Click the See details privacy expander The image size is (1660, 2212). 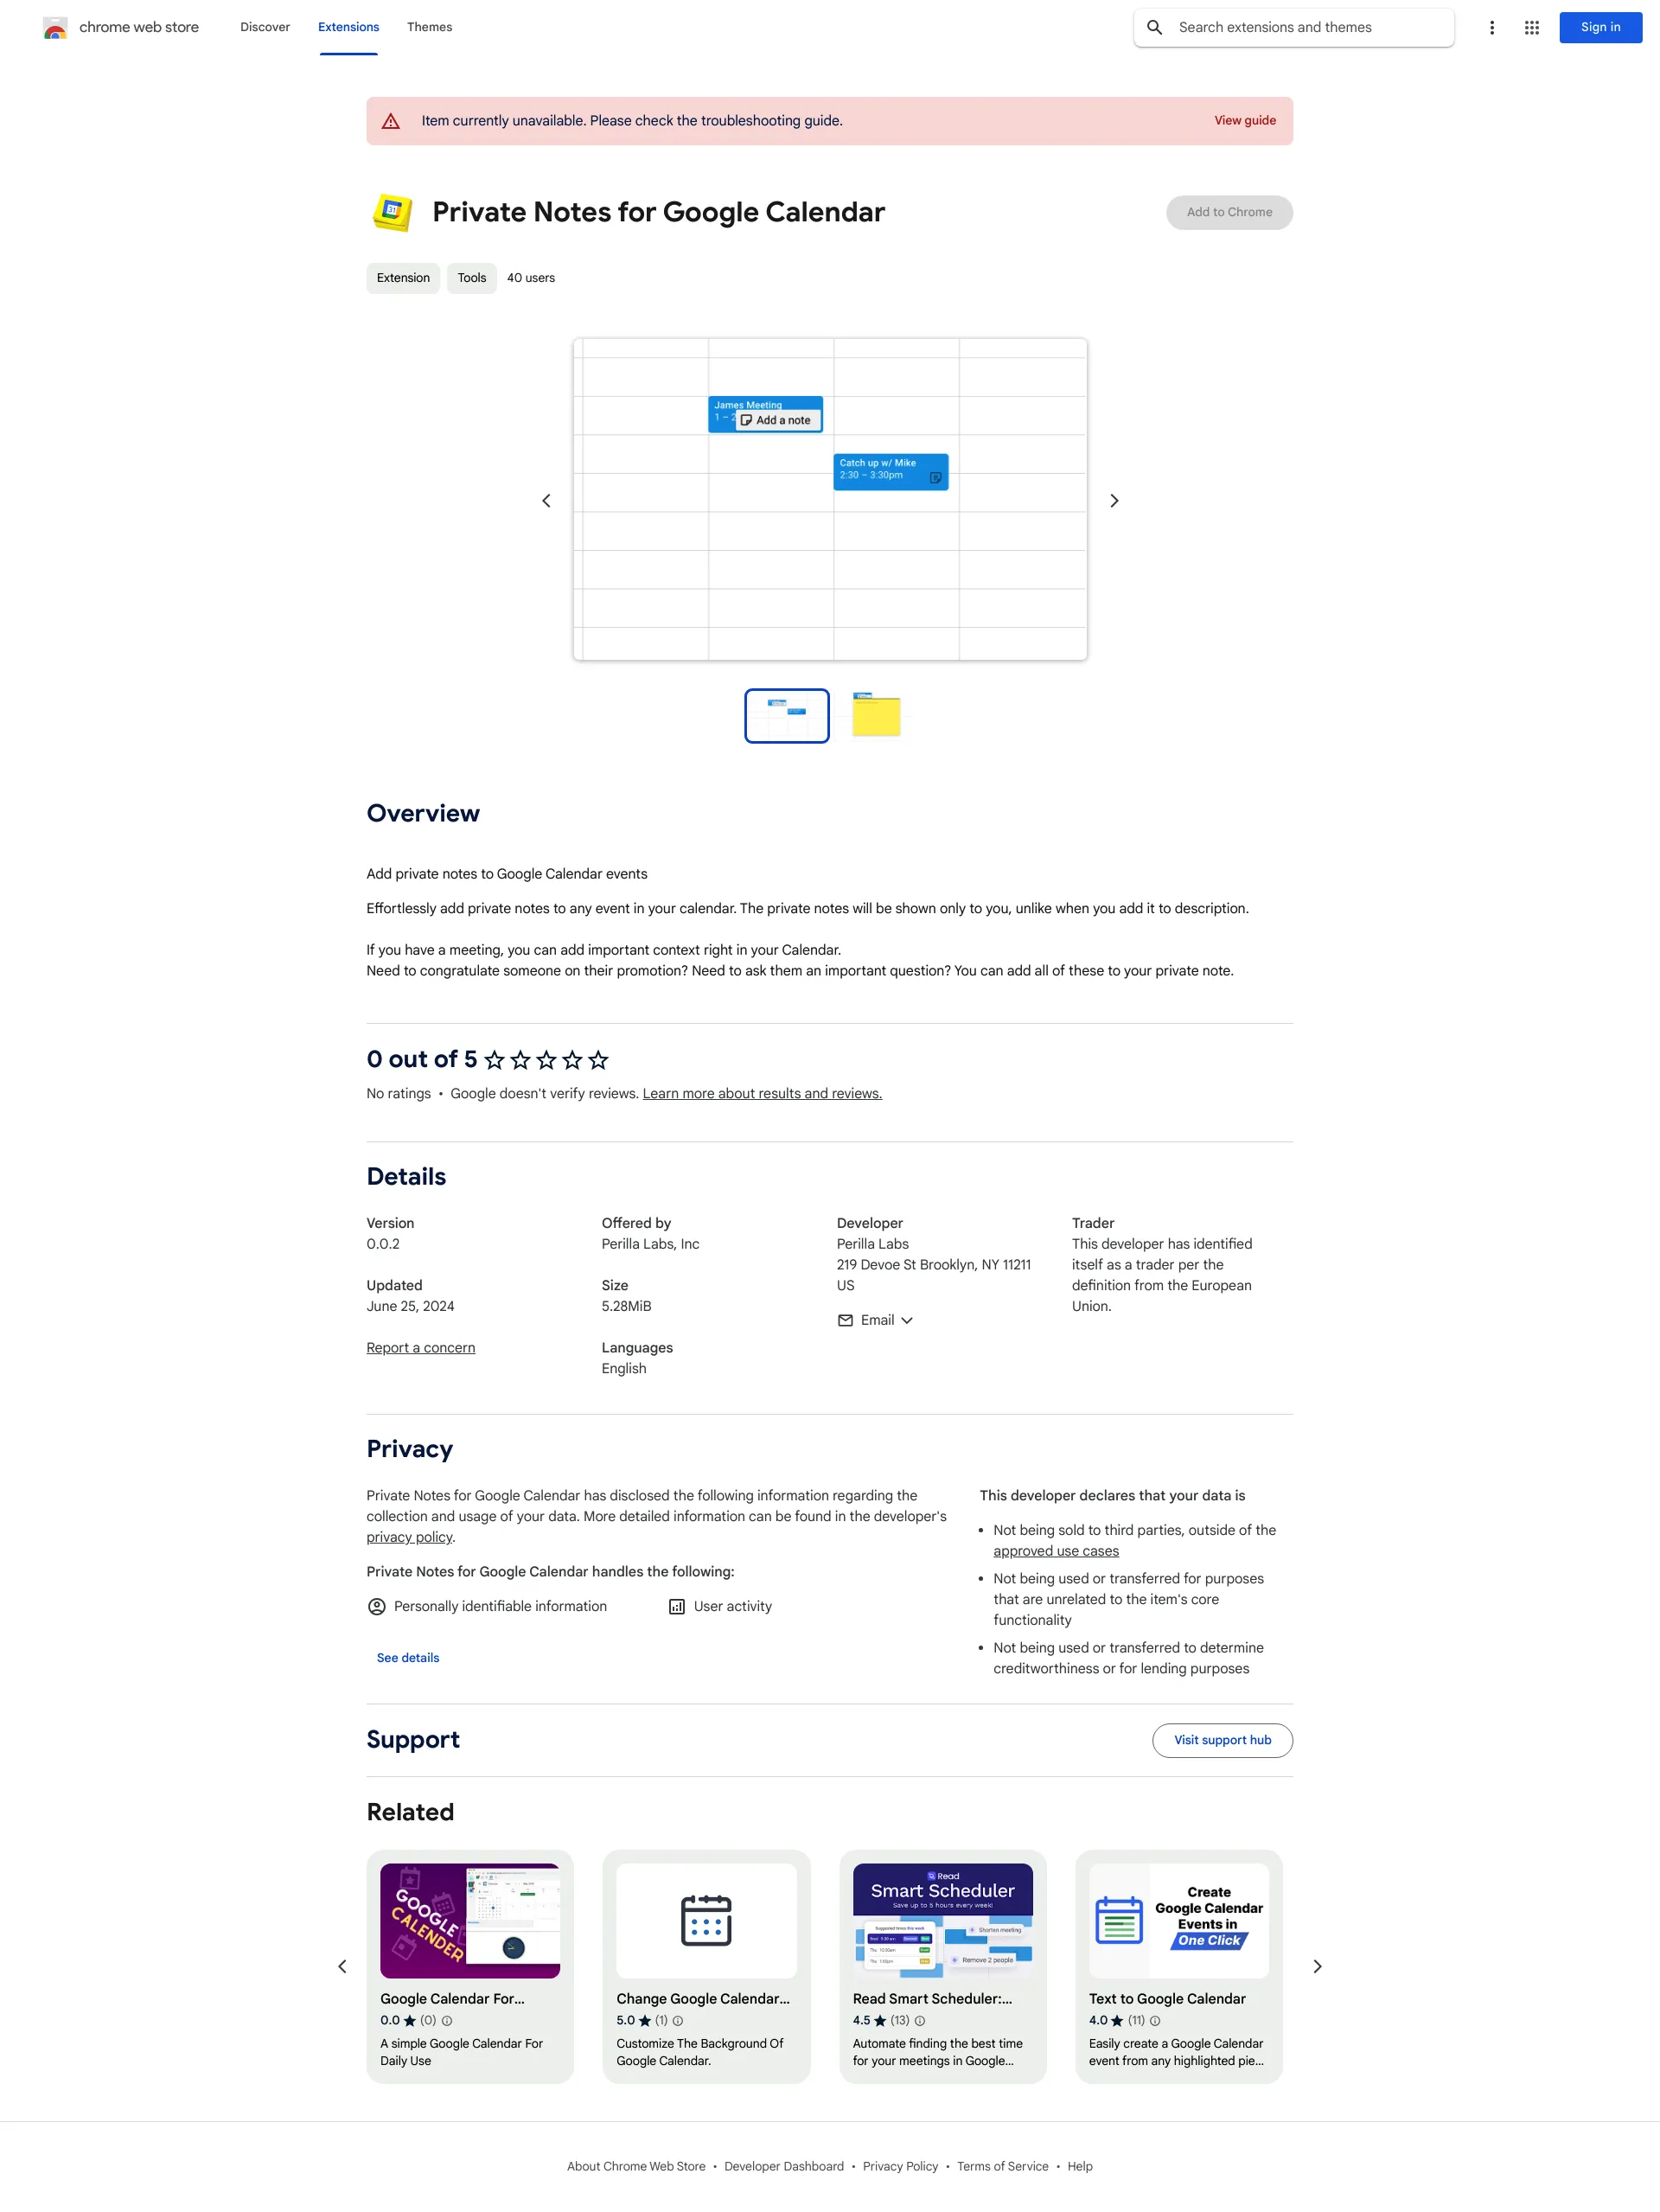pyautogui.click(x=408, y=1658)
